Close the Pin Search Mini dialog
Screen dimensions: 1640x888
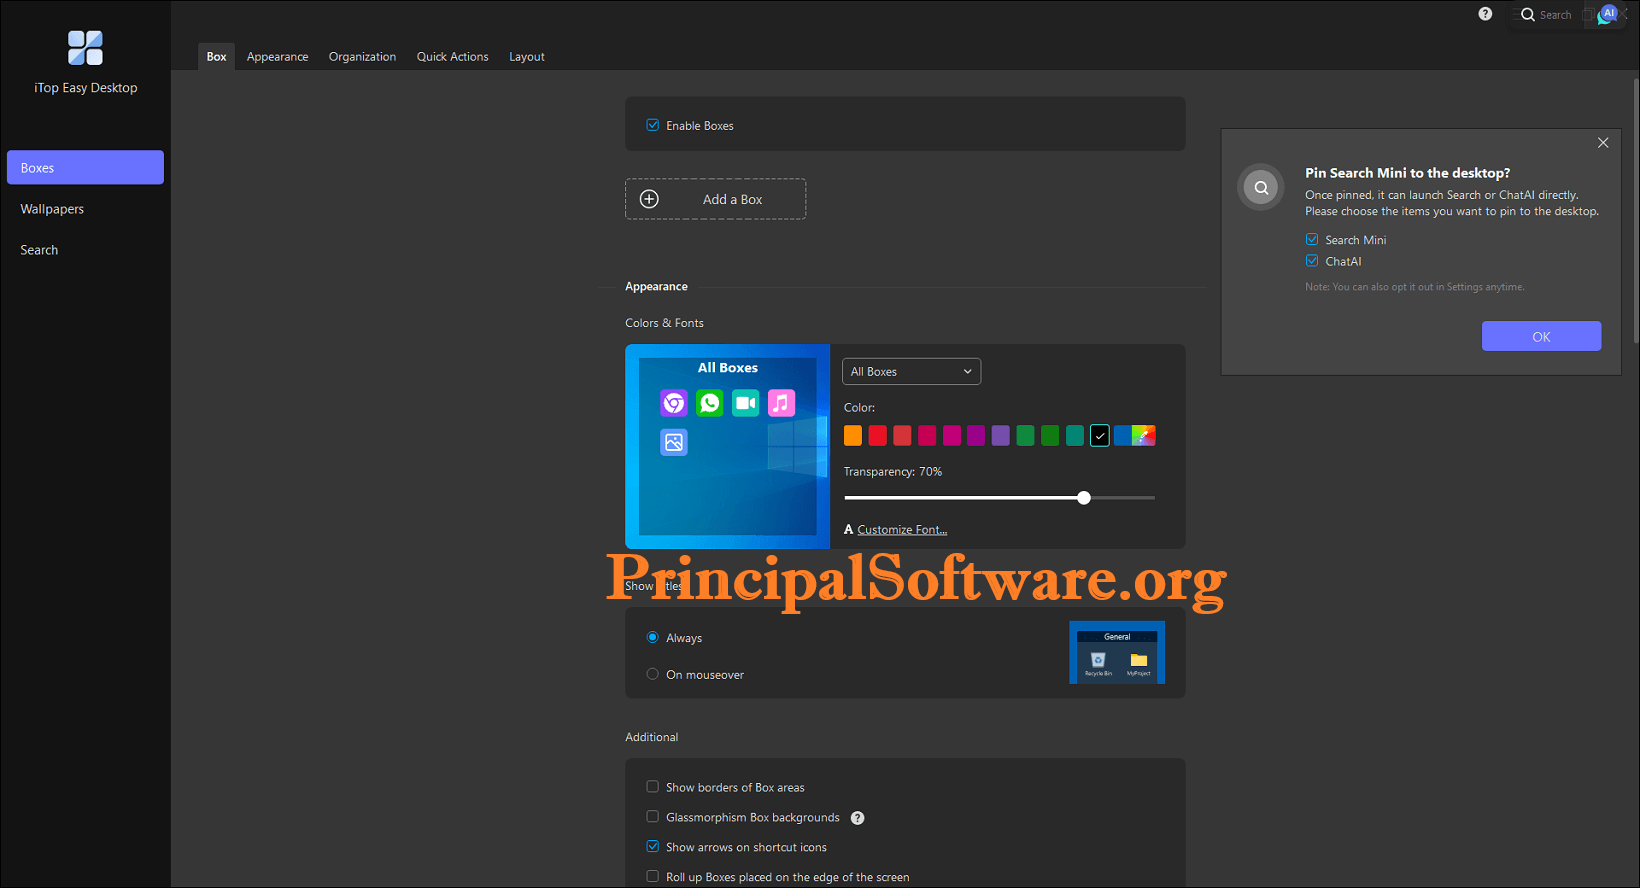click(x=1603, y=143)
